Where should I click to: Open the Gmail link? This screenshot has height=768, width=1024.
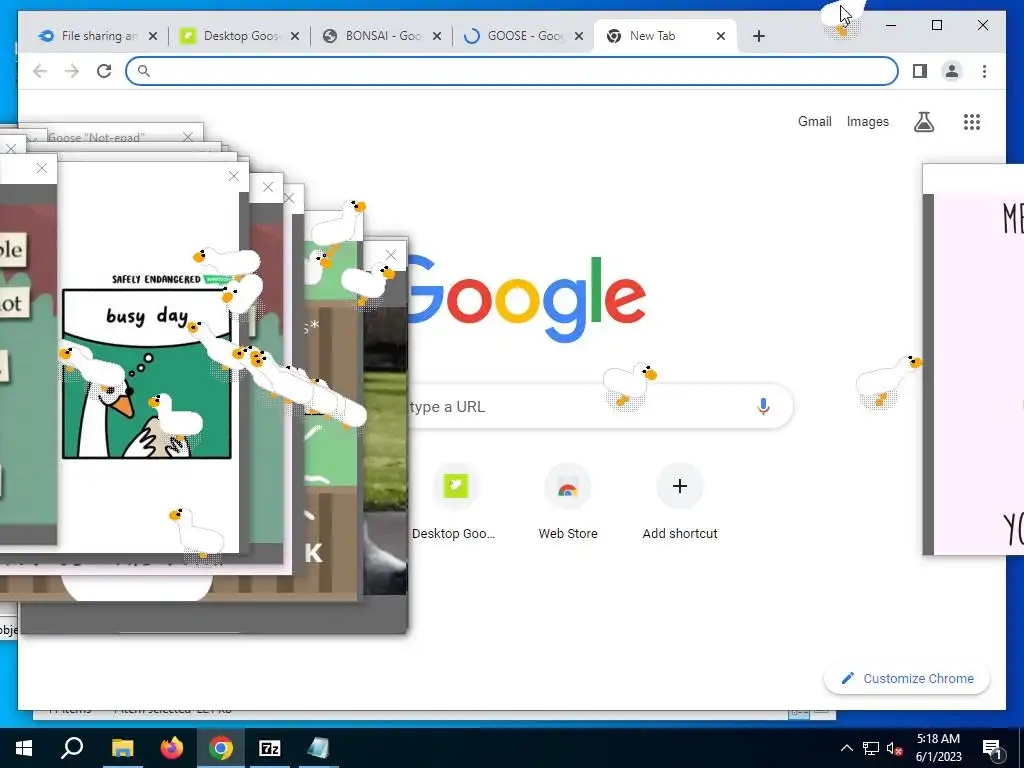[814, 121]
